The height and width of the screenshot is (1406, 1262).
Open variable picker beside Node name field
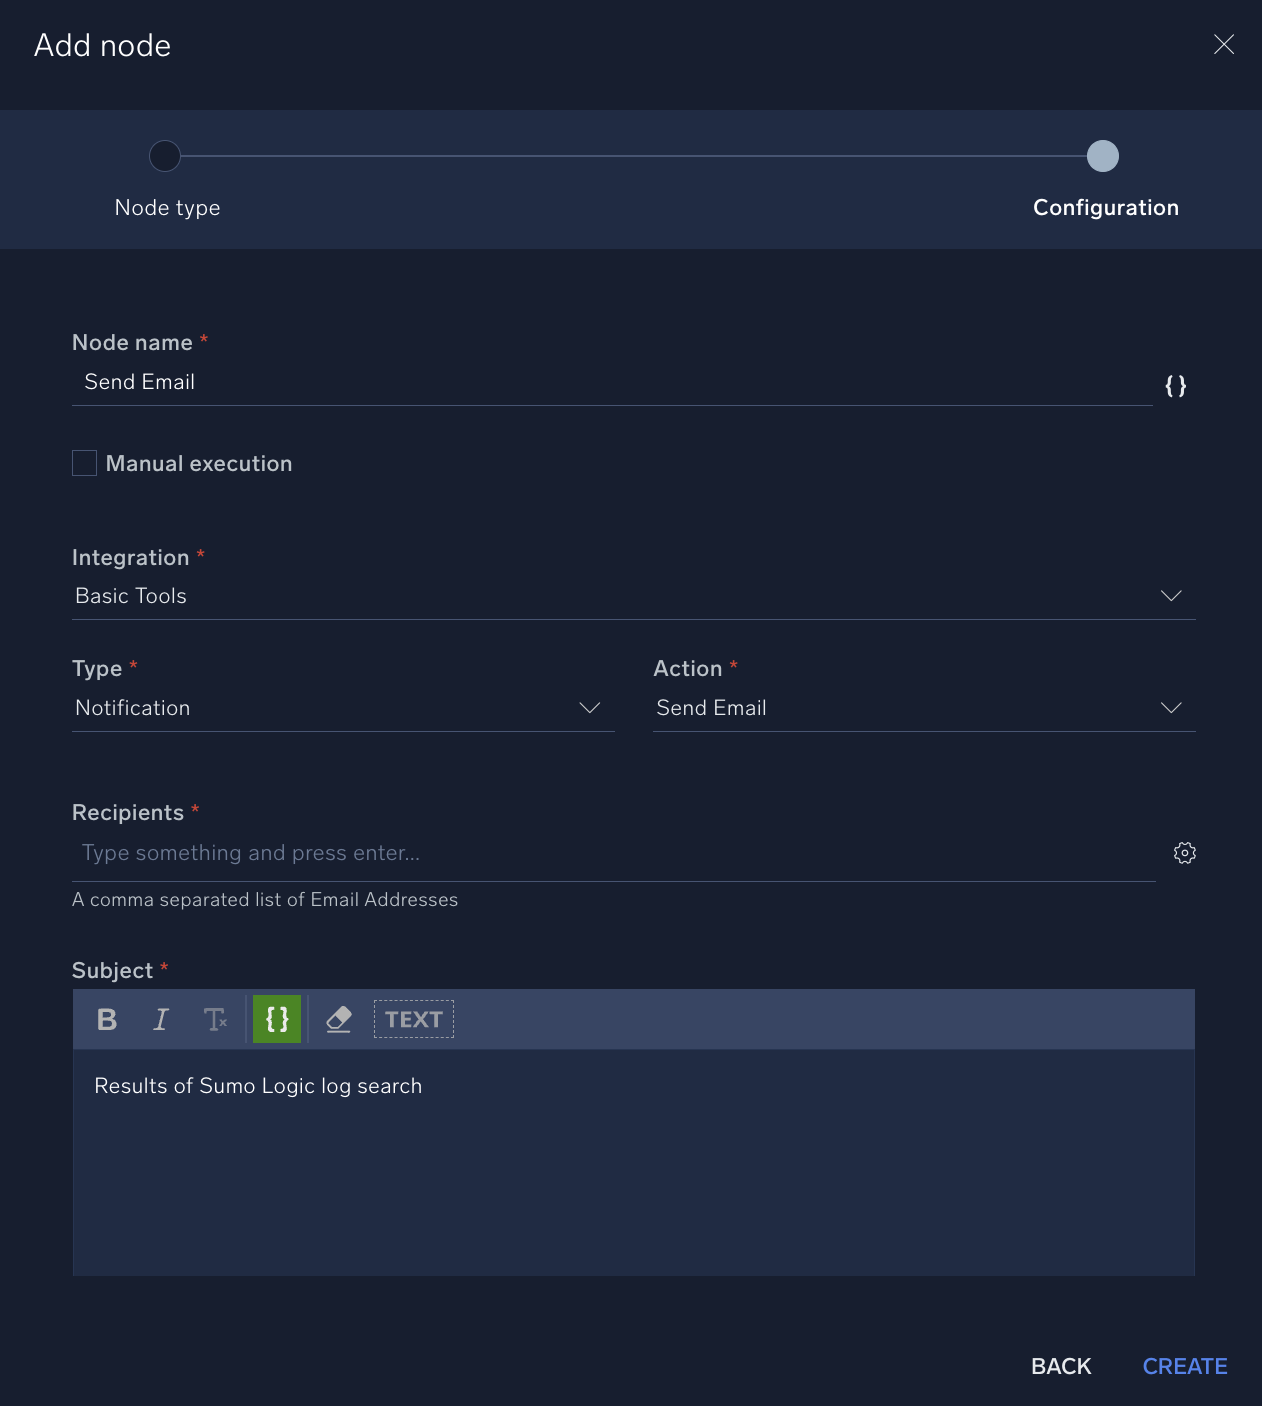(x=1176, y=386)
